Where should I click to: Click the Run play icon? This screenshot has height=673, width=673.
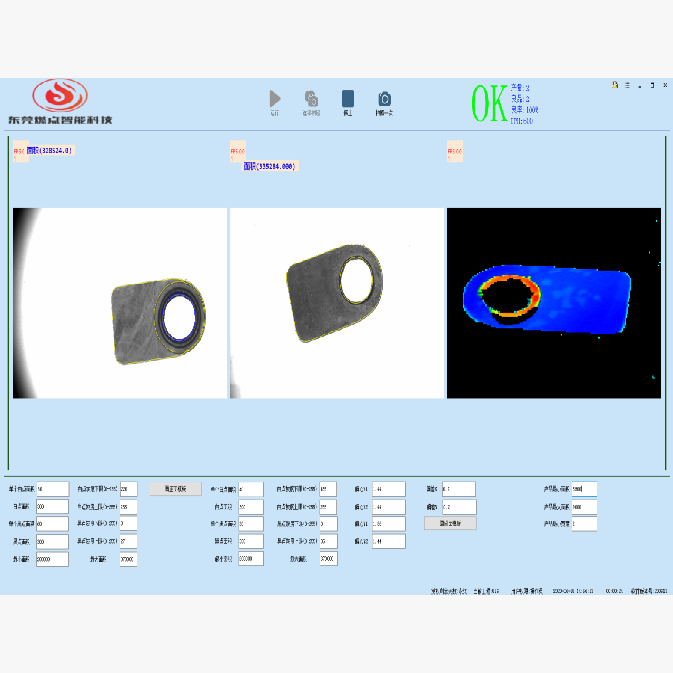coord(275,99)
